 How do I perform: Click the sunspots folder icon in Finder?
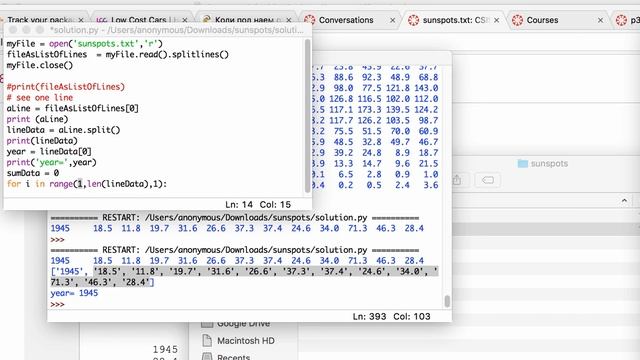point(522,164)
